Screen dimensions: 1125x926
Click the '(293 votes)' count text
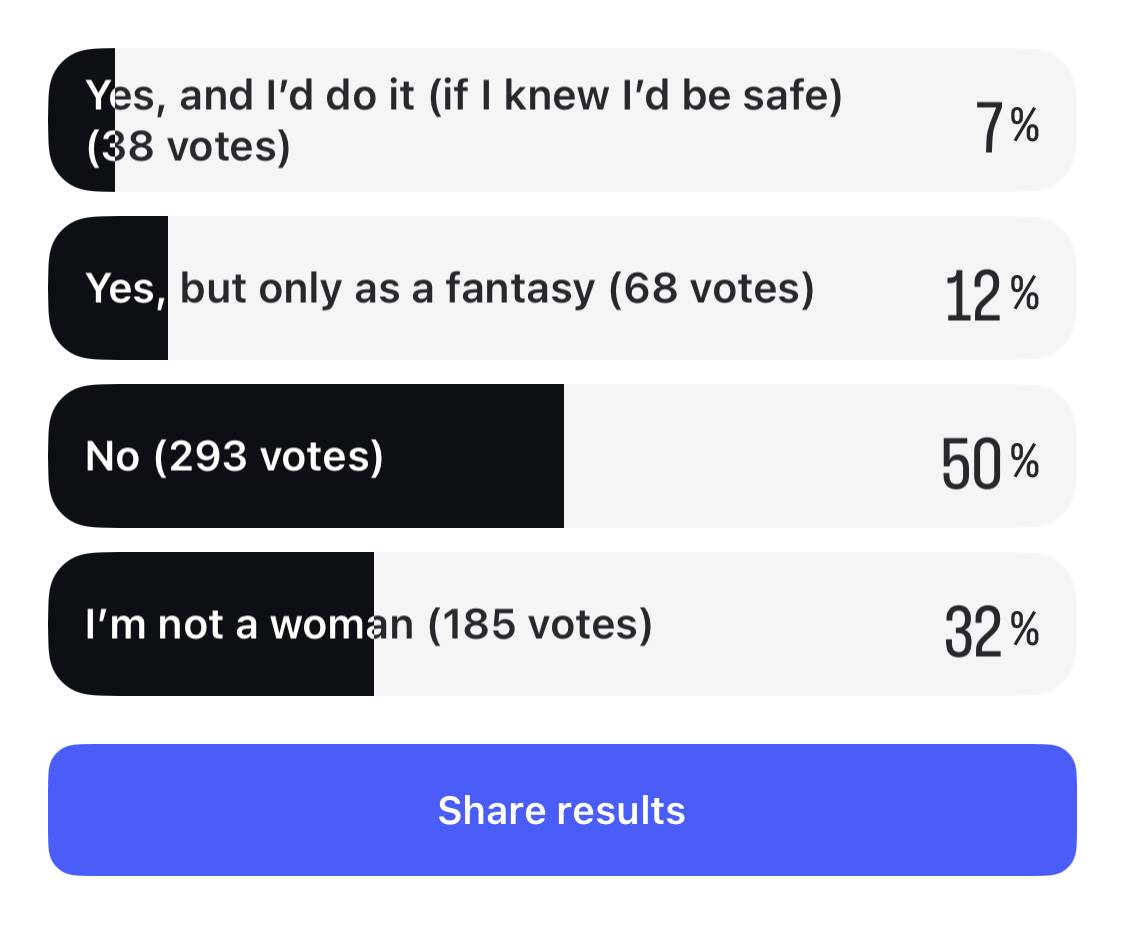tap(268, 457)
